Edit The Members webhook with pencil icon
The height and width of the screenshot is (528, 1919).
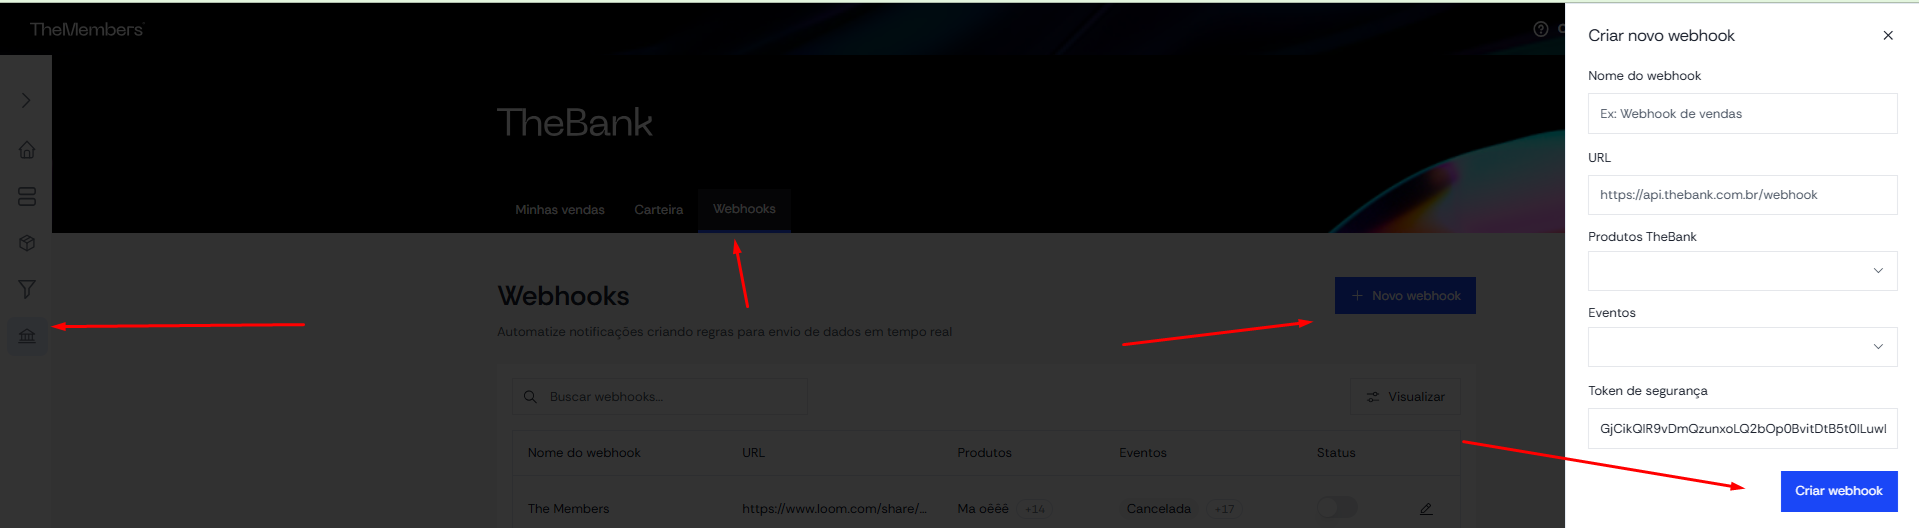point(1426,509)
